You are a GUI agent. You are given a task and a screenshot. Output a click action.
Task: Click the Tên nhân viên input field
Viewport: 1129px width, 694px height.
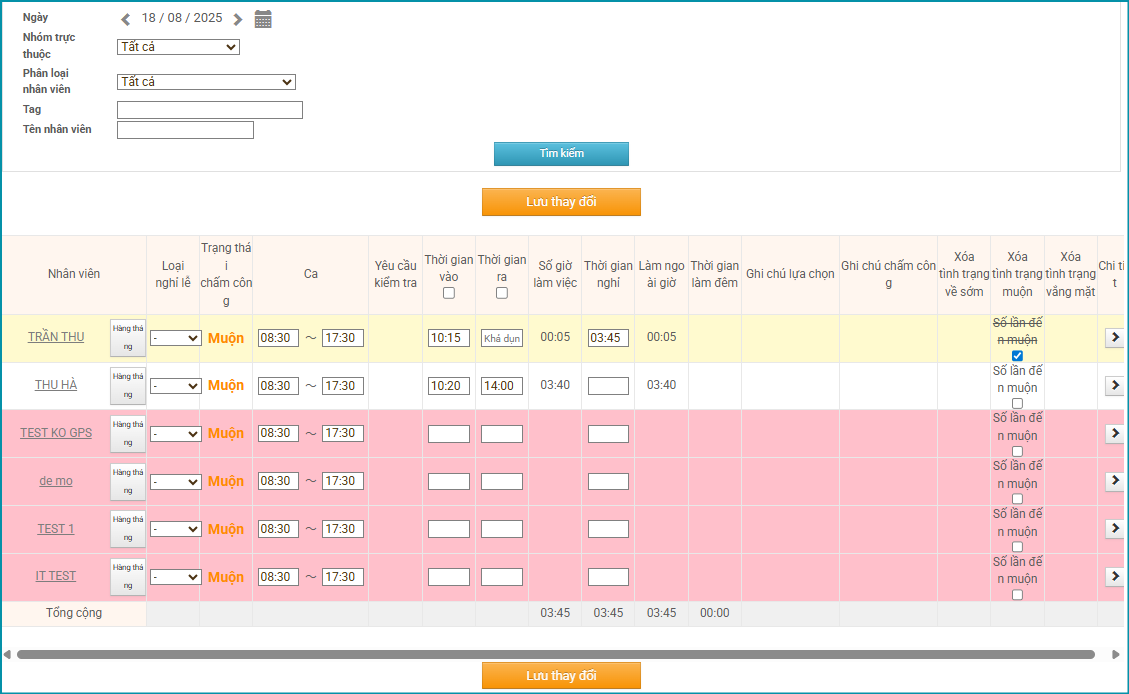[185, 130]
